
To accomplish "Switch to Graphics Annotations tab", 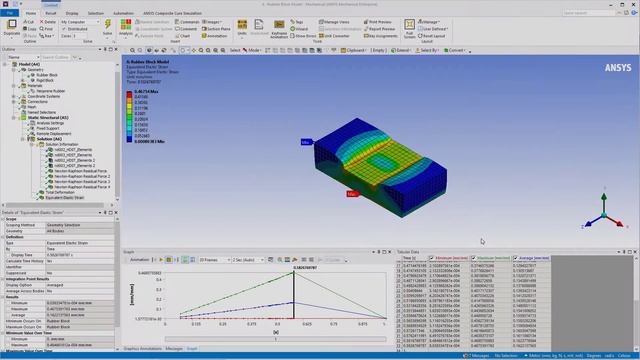I will pos(142,349).
